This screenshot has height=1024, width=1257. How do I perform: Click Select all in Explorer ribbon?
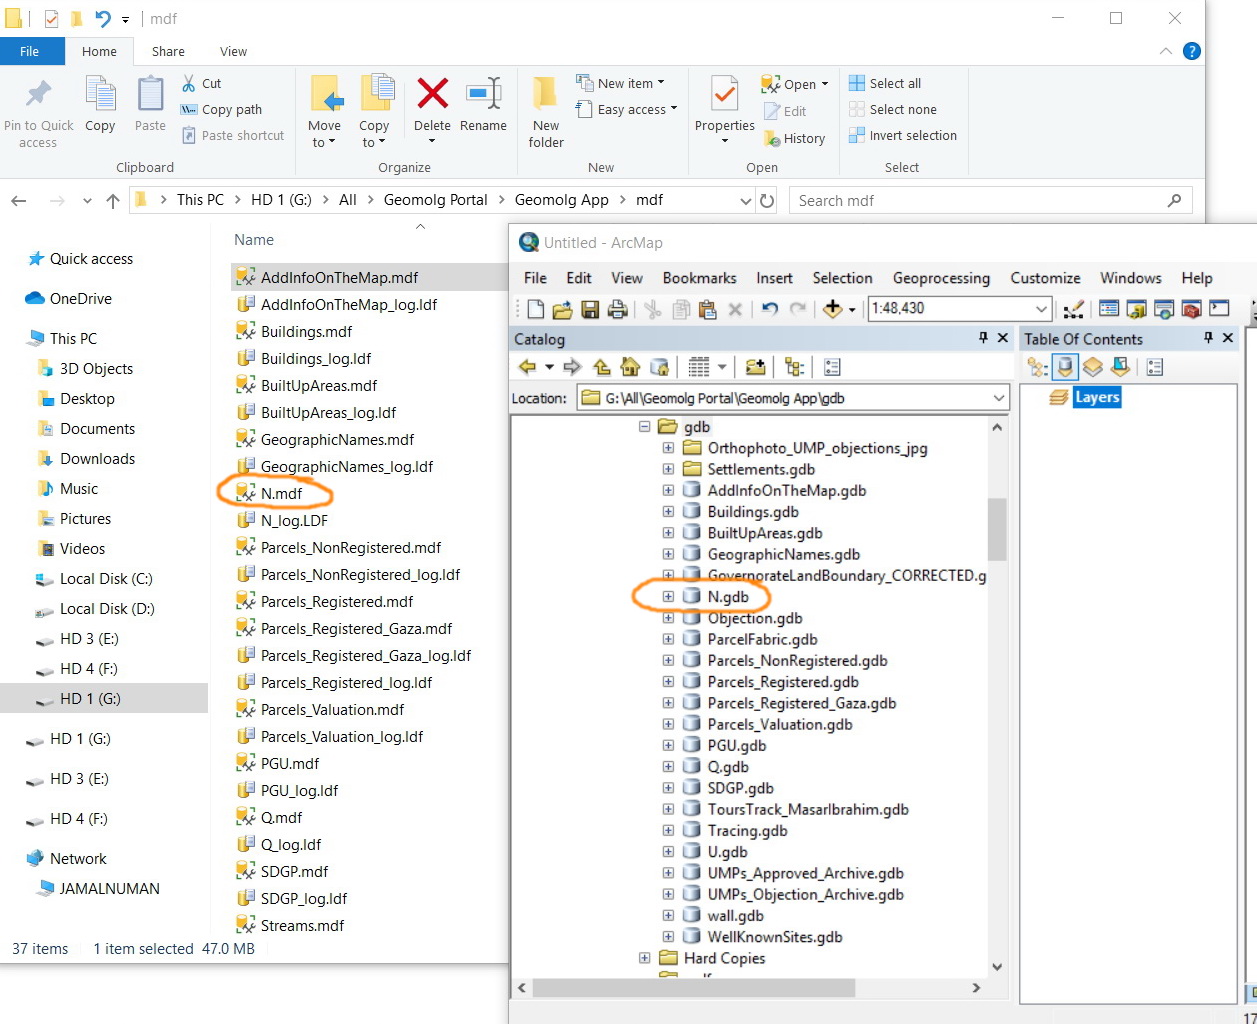[x=885, y=83]
